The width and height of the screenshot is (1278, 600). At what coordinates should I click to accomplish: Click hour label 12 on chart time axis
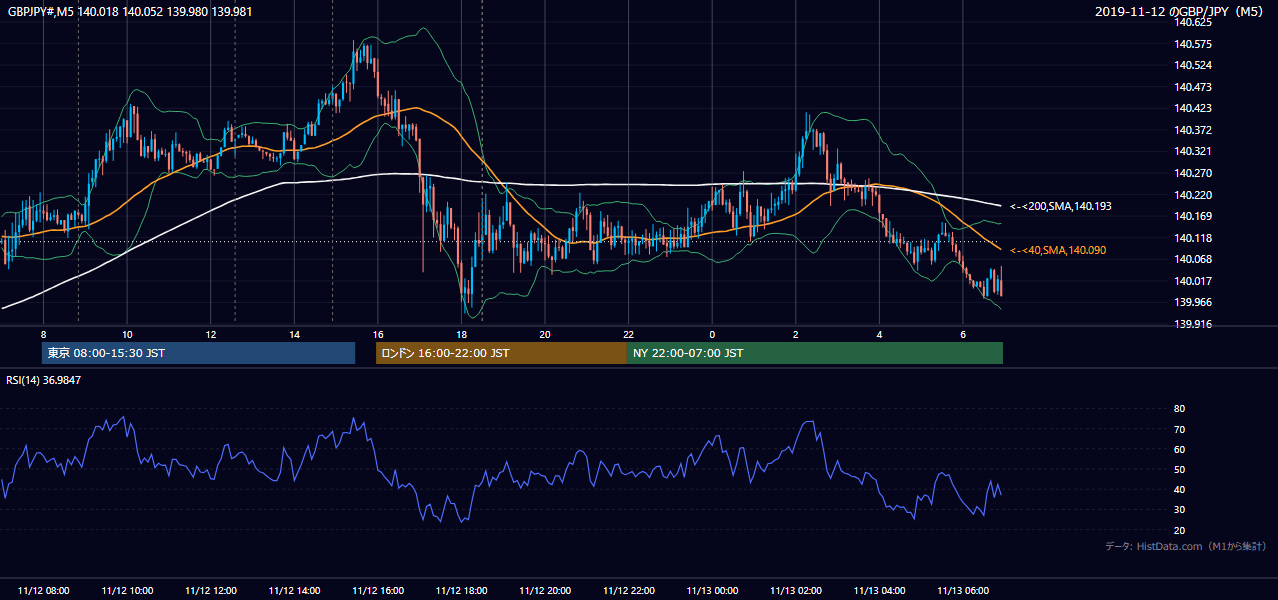pyautogui.click(x=211, y=334)
